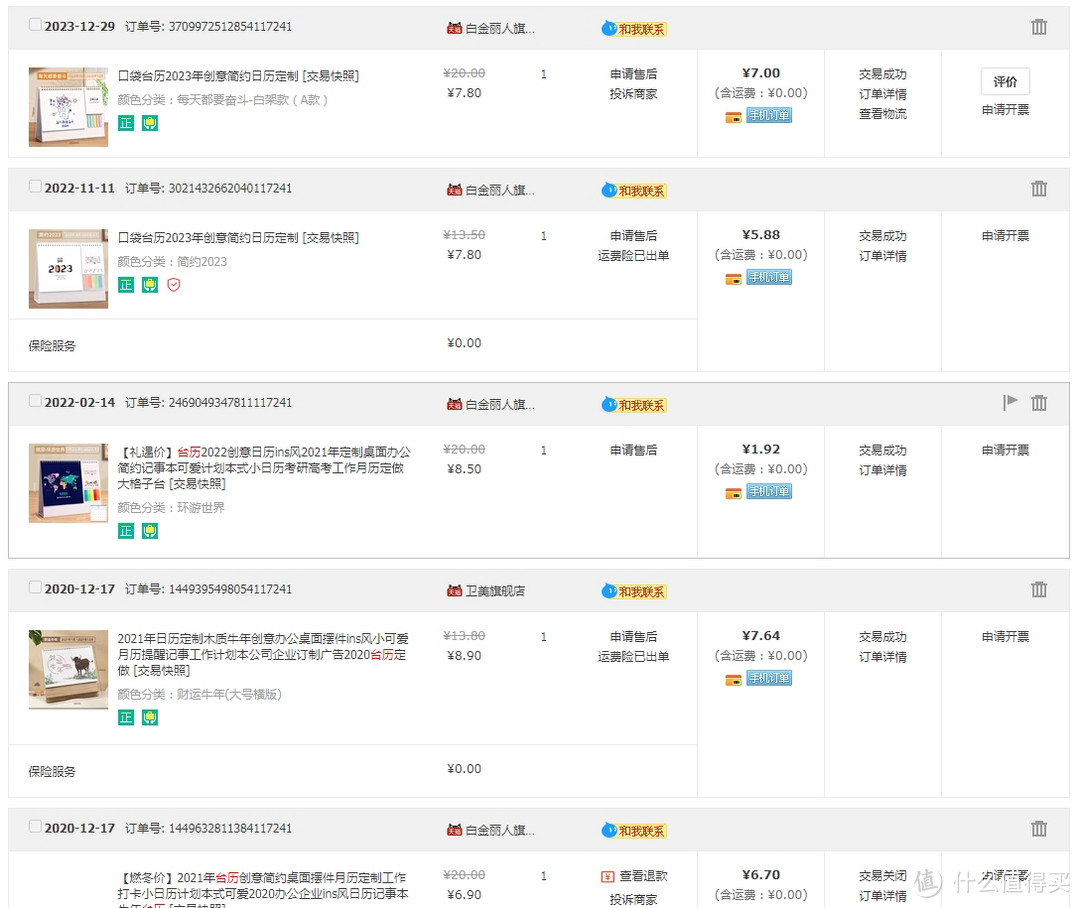Click 交易关闭 status on ¥6.70 order

[882, 876]
